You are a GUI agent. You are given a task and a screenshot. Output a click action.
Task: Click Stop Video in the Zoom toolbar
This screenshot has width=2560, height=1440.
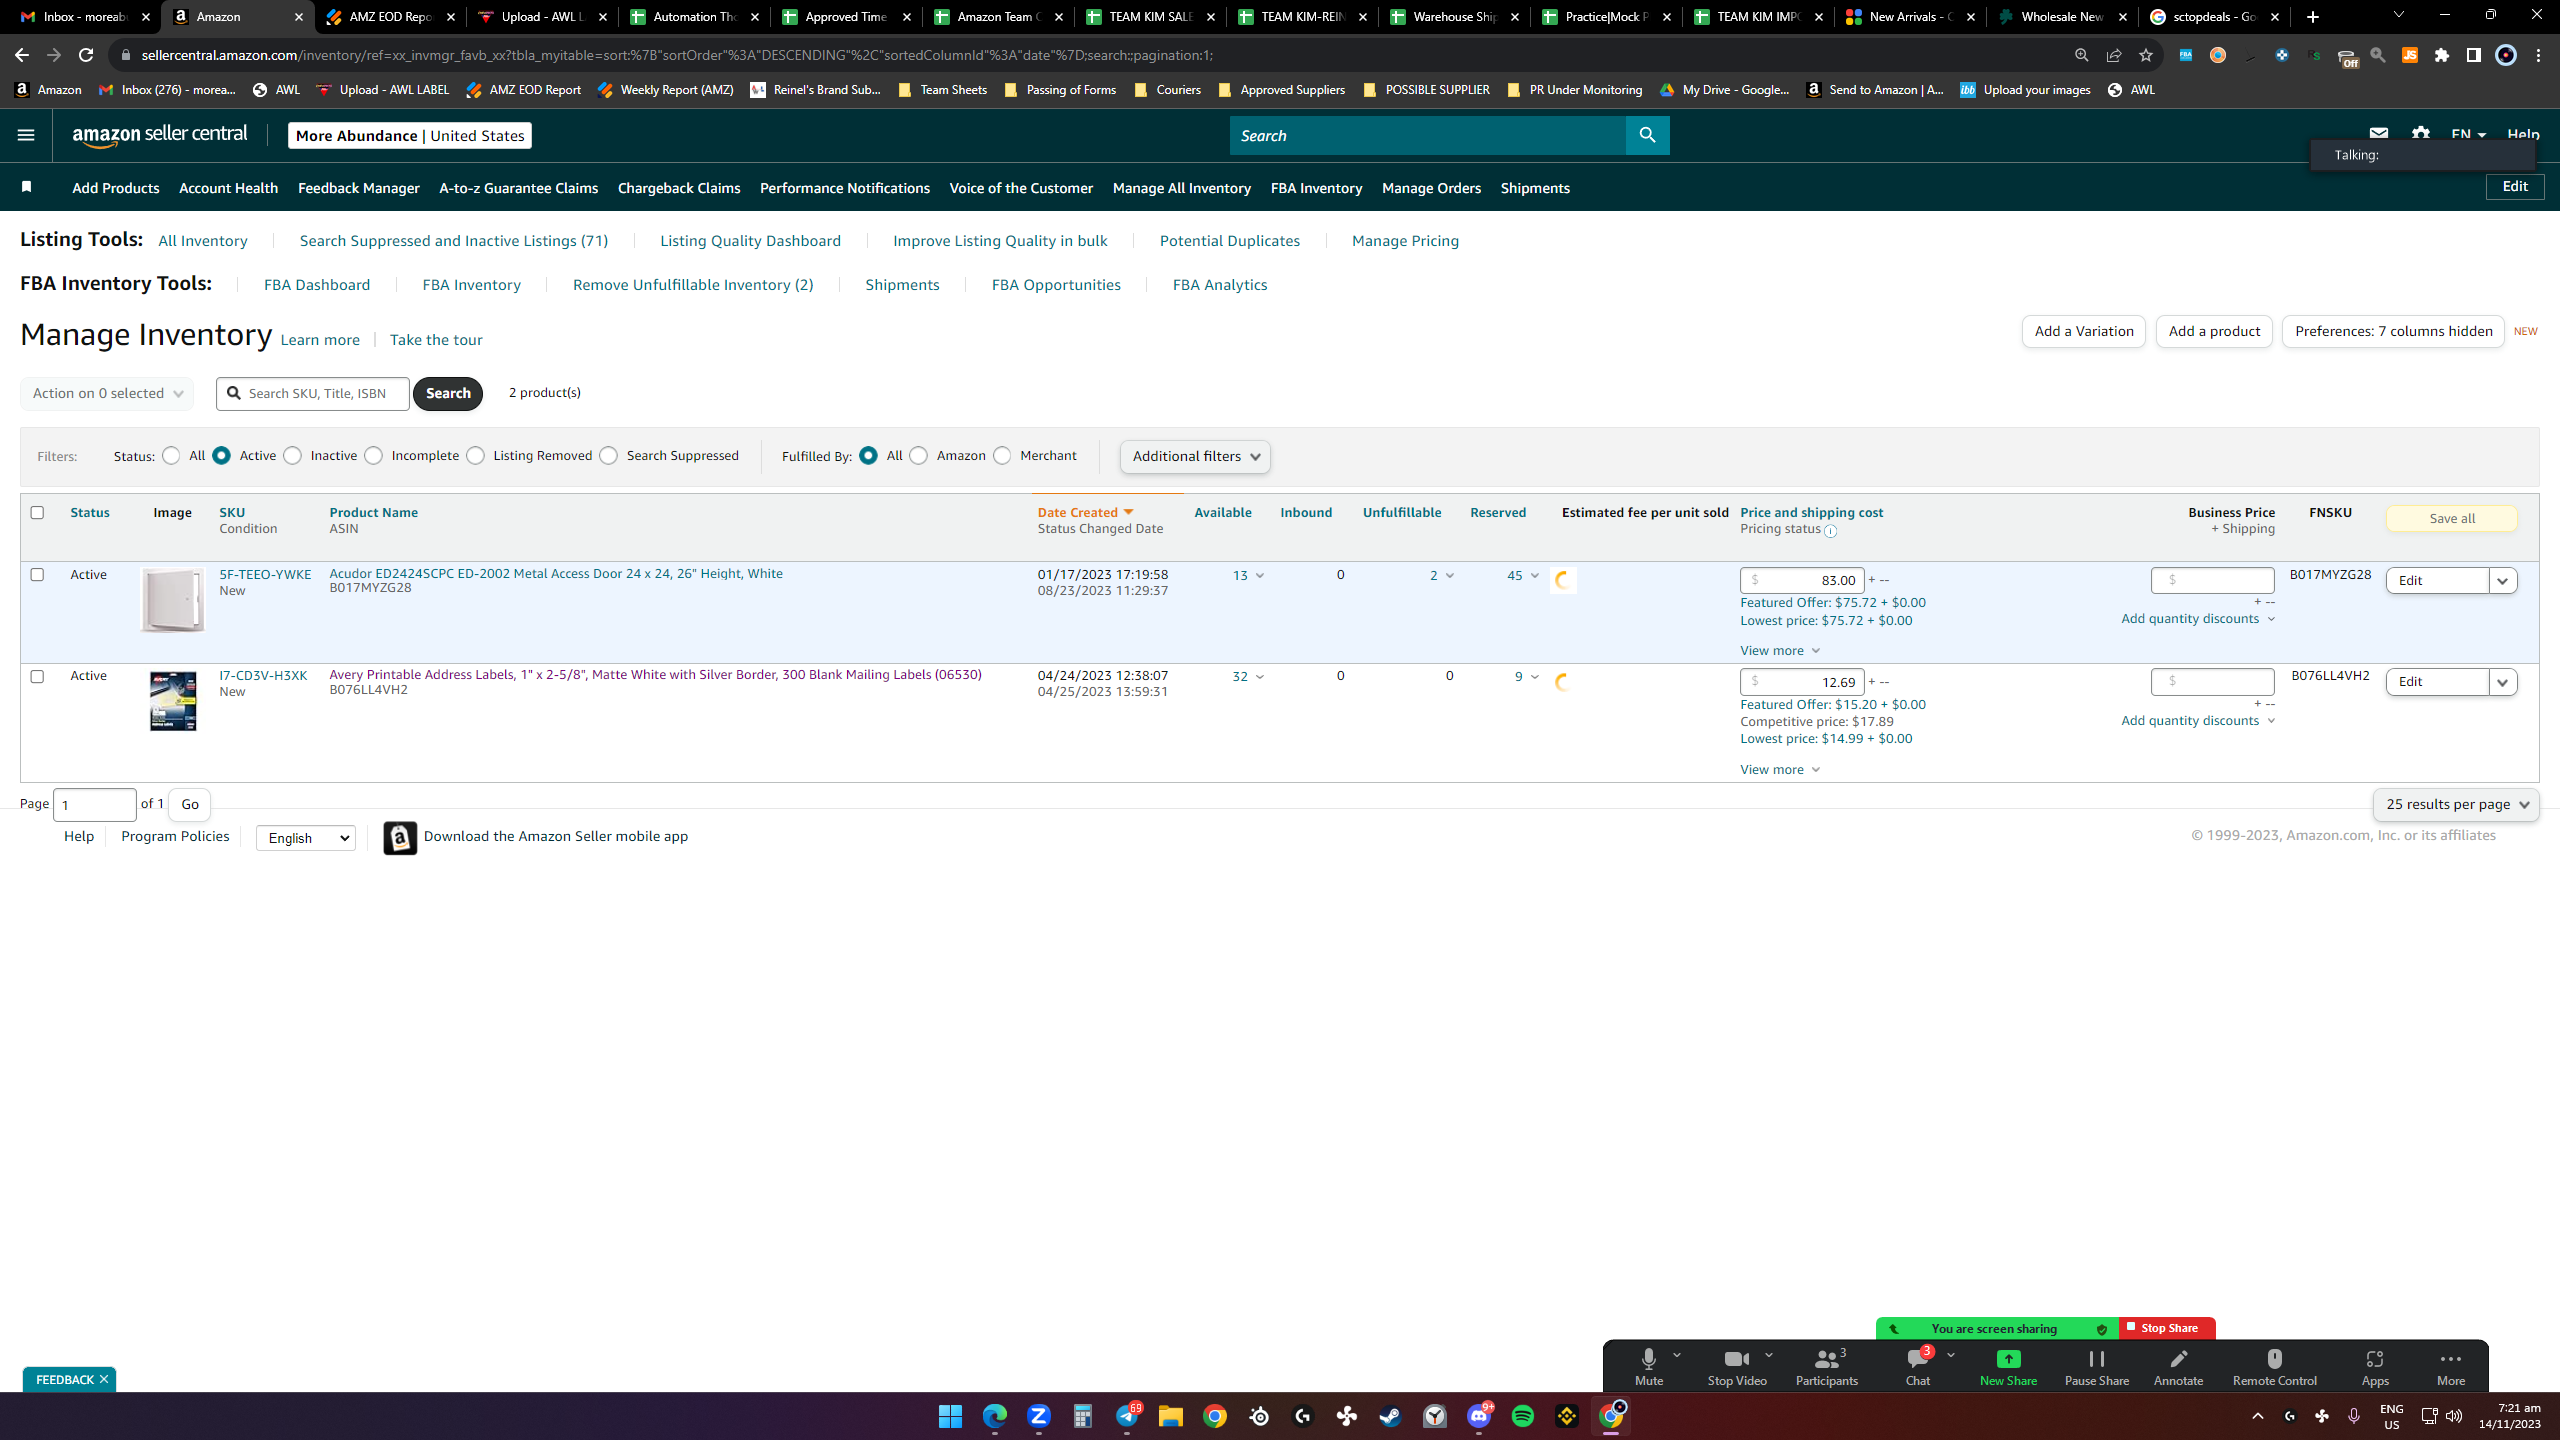tap(1737, 1365)
